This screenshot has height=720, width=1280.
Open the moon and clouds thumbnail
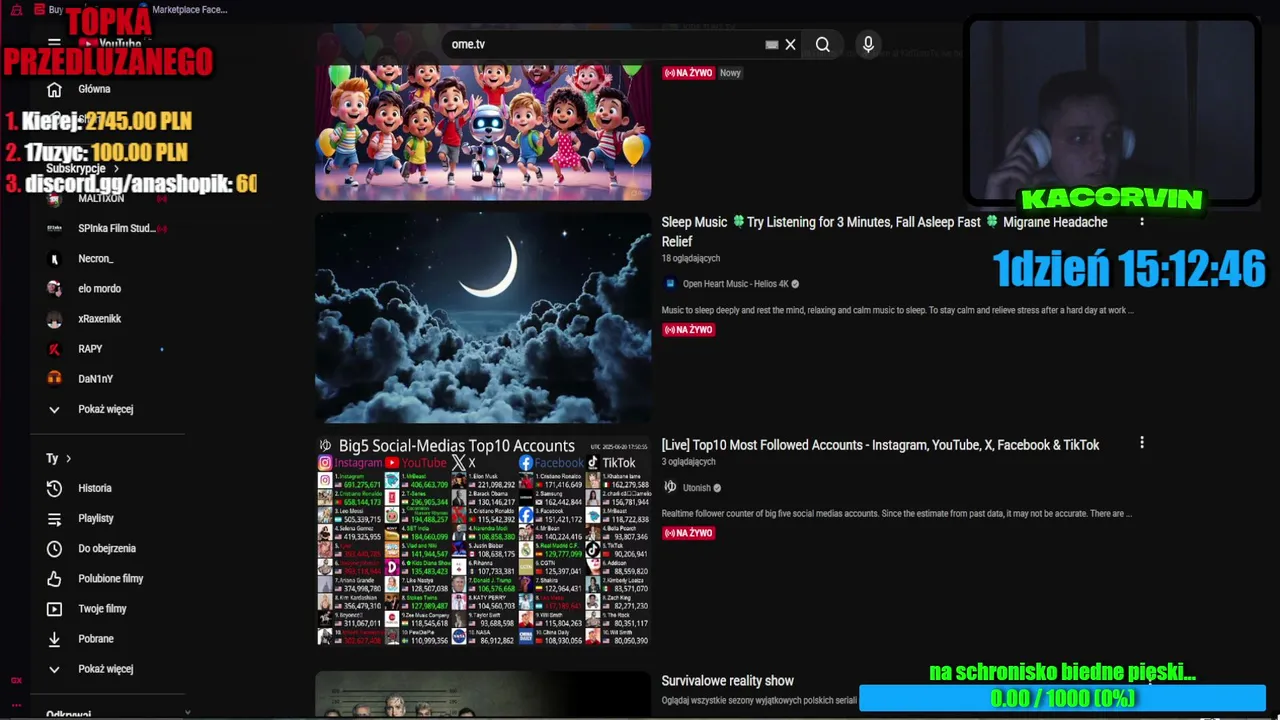pos(483,317)
